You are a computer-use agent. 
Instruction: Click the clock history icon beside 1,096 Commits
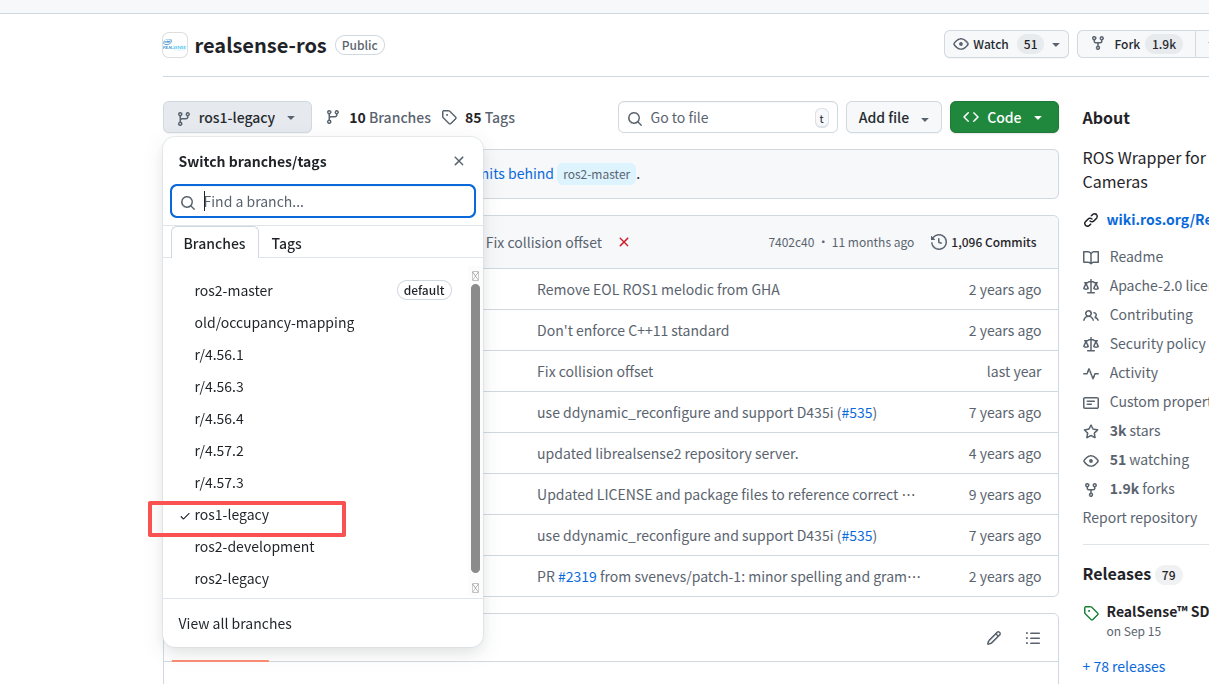938,242
